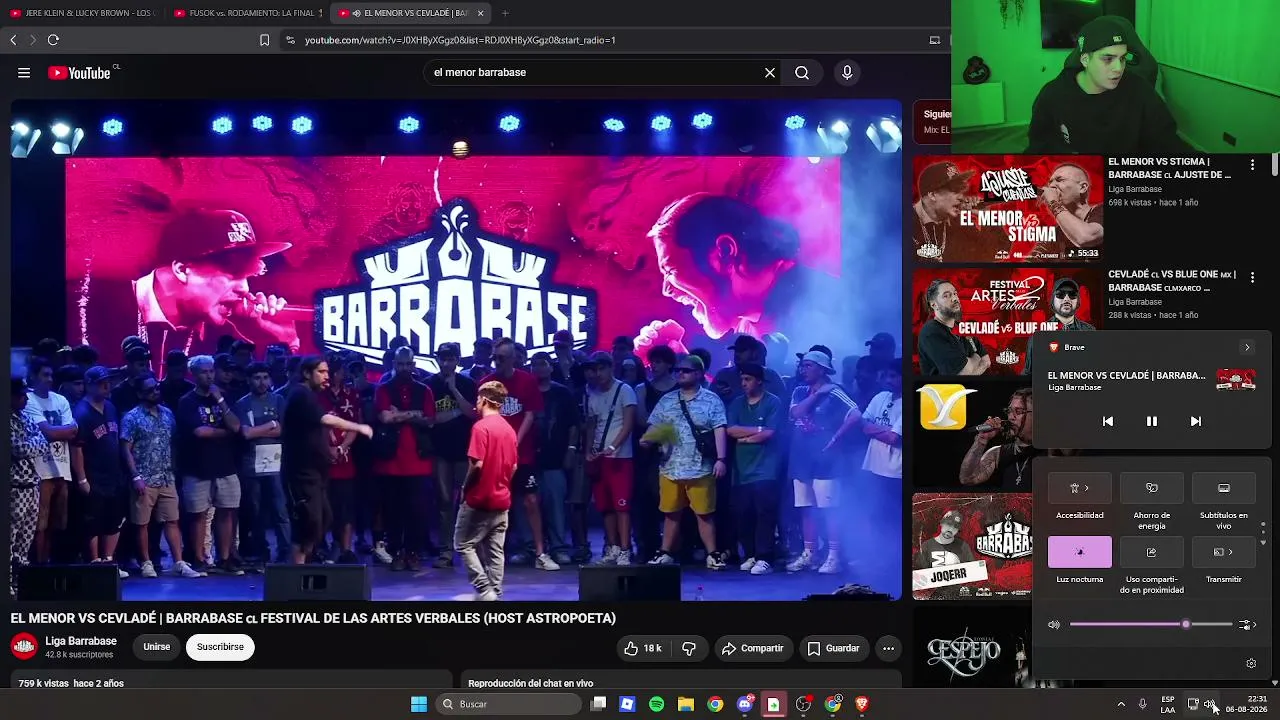The image size is (1280, 720).
Task: Share the video with Compartir
Action: [x=752, y=648]
